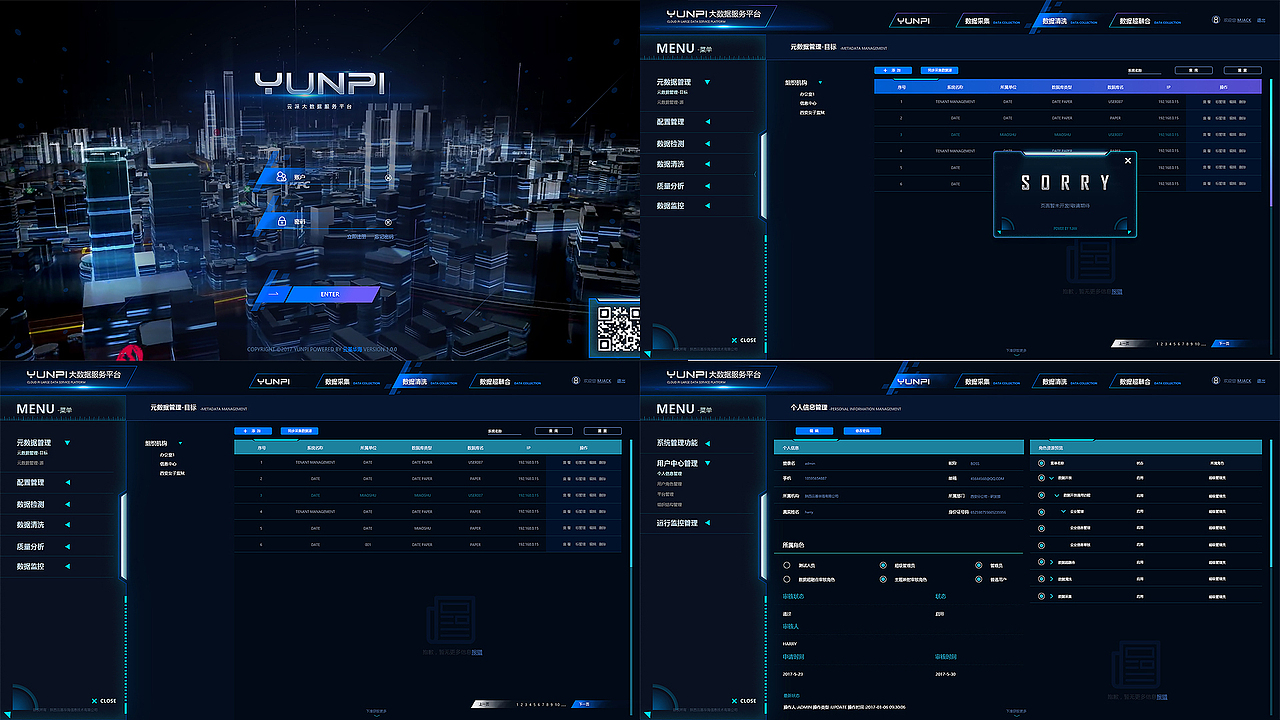The width and height of the screenshot is (1280, 720).
Task: Open the QR code on the login screen
Action: click(x=617, y=329)
